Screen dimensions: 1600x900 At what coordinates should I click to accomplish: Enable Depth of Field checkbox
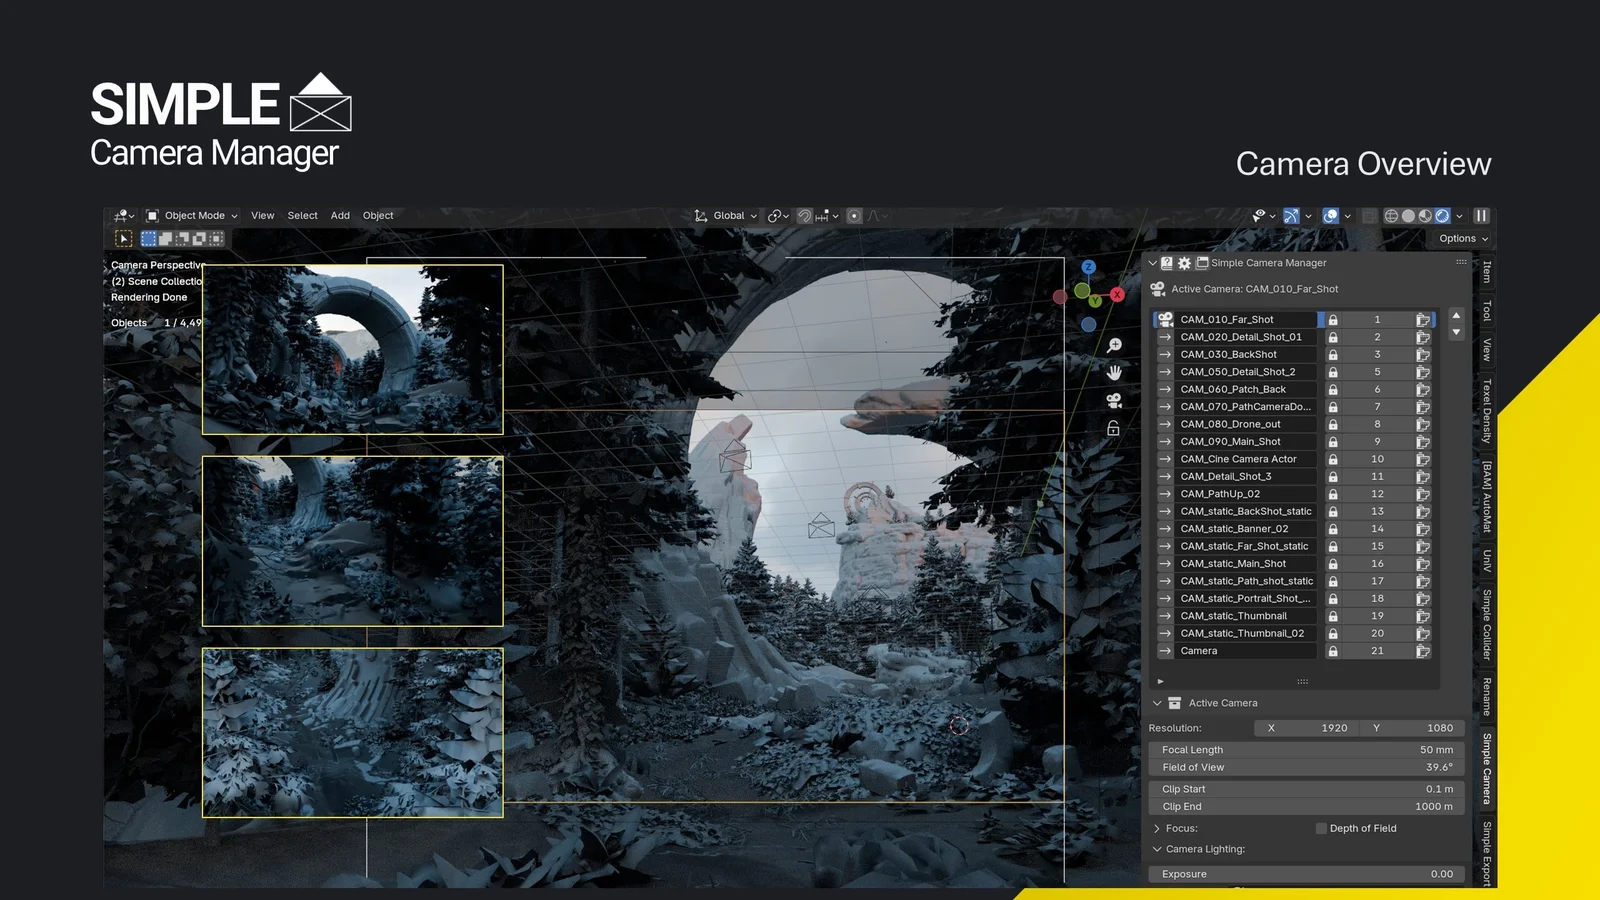coord(1320,828)
